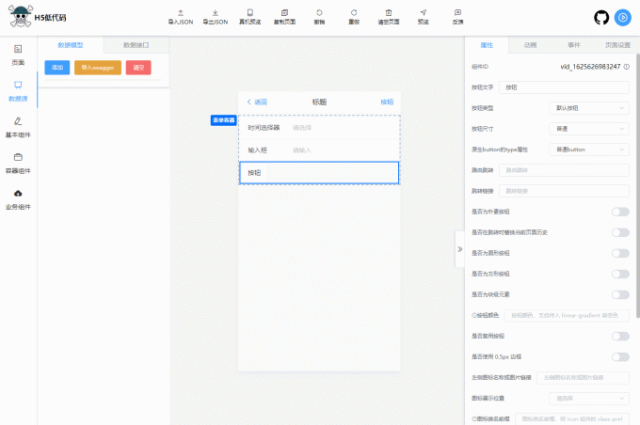Click the 时间选择器 row in form

click(319, 128)
